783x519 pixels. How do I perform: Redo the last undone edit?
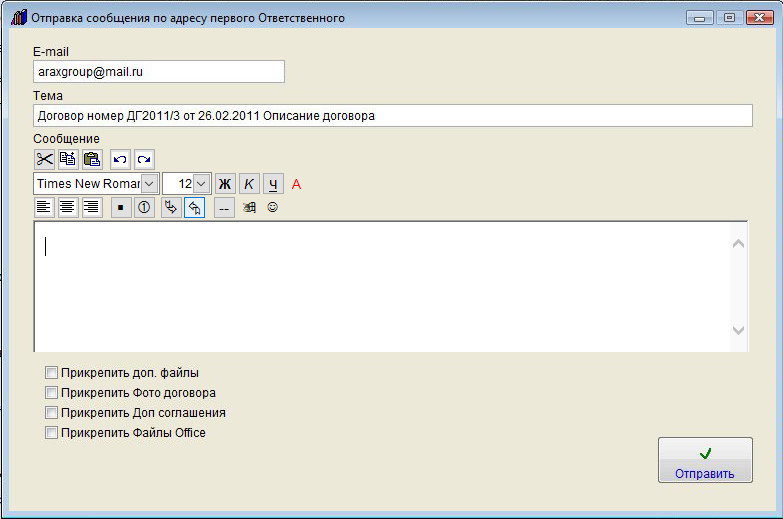[x=144, y=159]
